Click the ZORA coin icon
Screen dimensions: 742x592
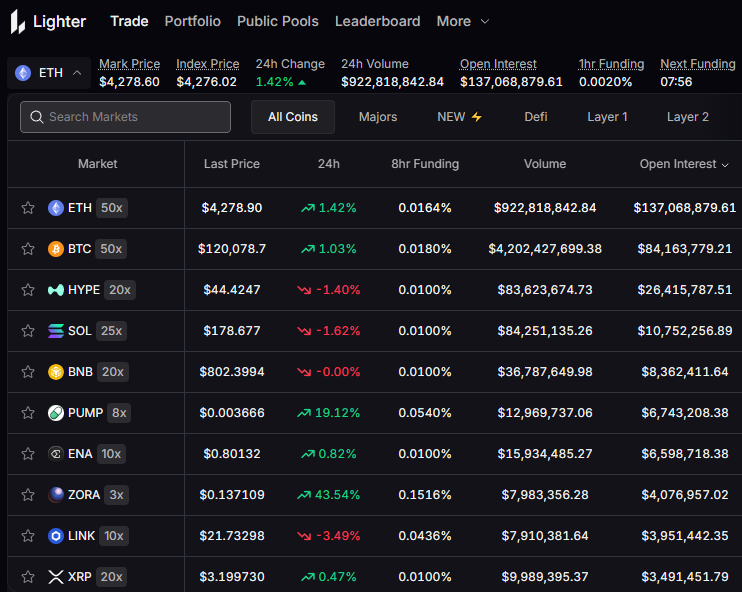[56, 495]
